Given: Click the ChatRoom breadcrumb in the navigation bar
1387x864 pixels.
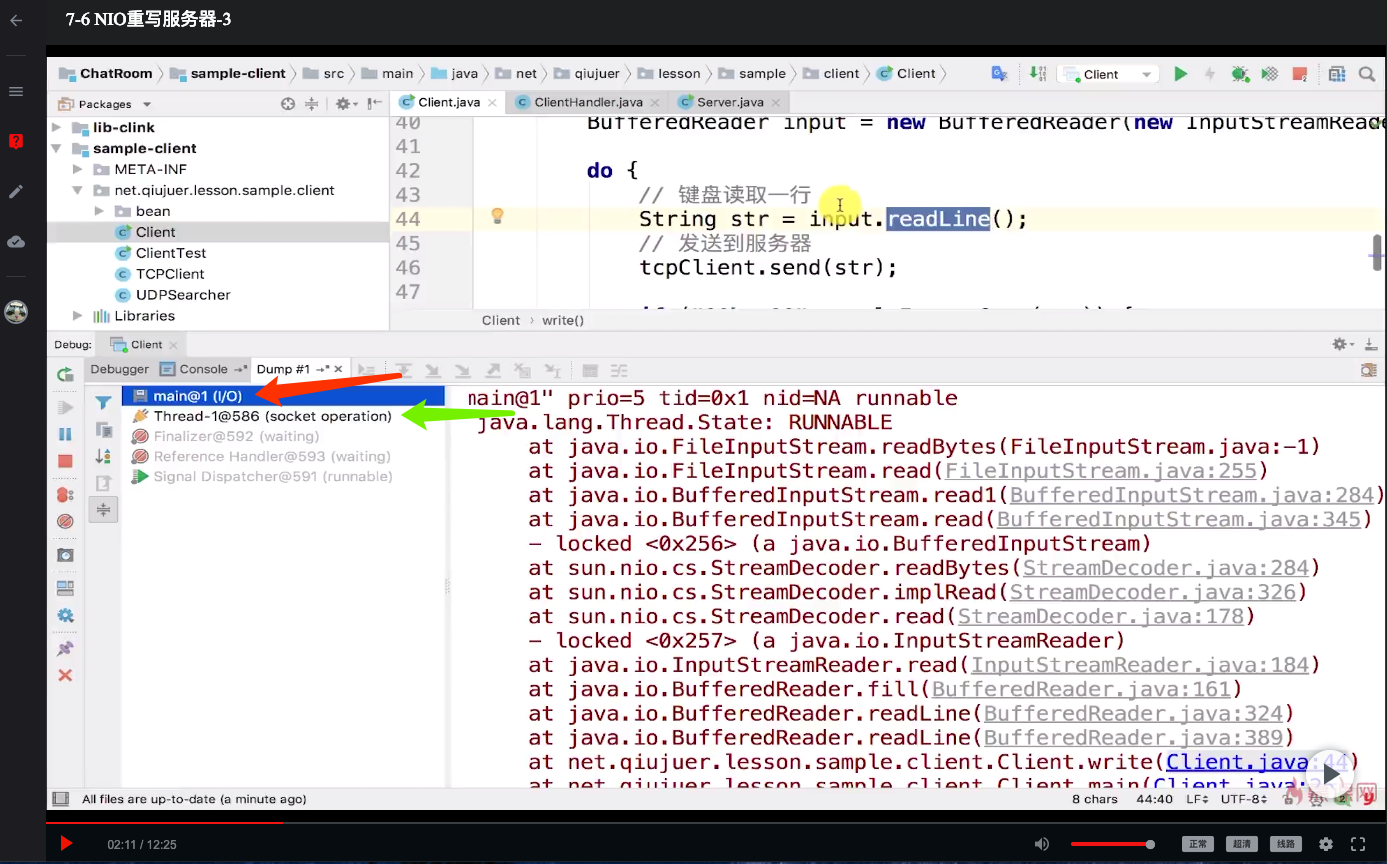Looking at the screenshot, I should pos(106,74).
